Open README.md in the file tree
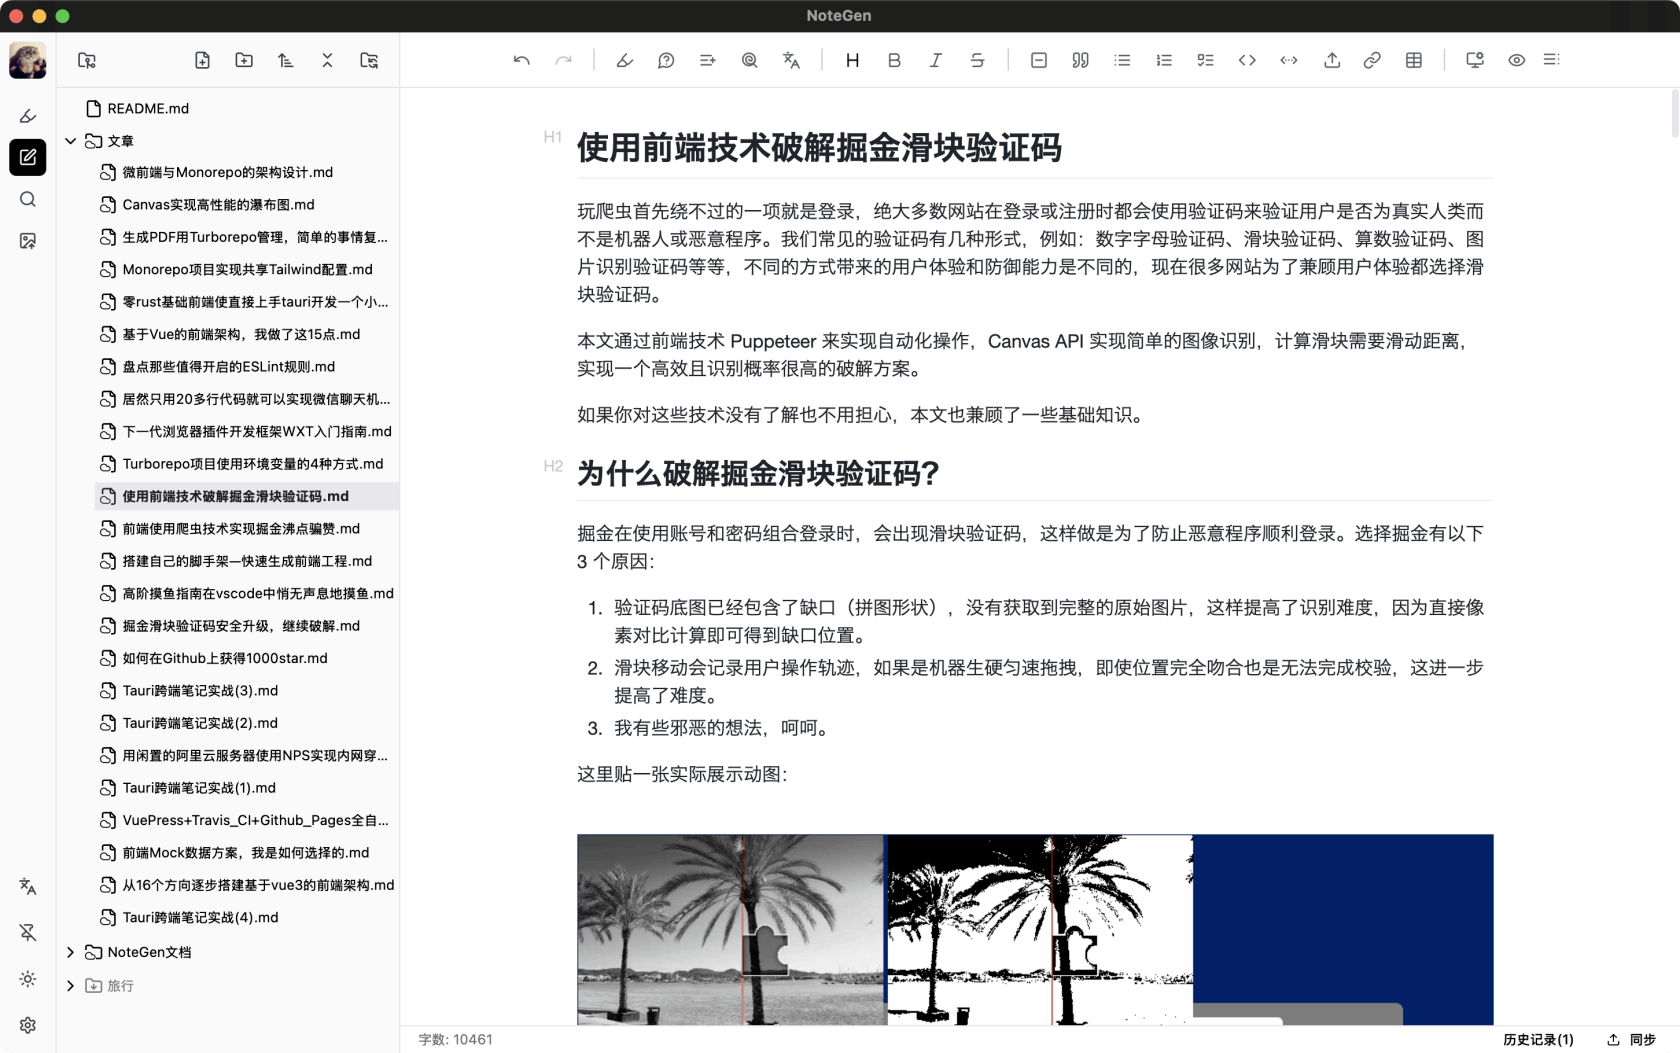The width and height of the screenshot is (1680, 1053). pyautogui.click(x=147, y=108)
